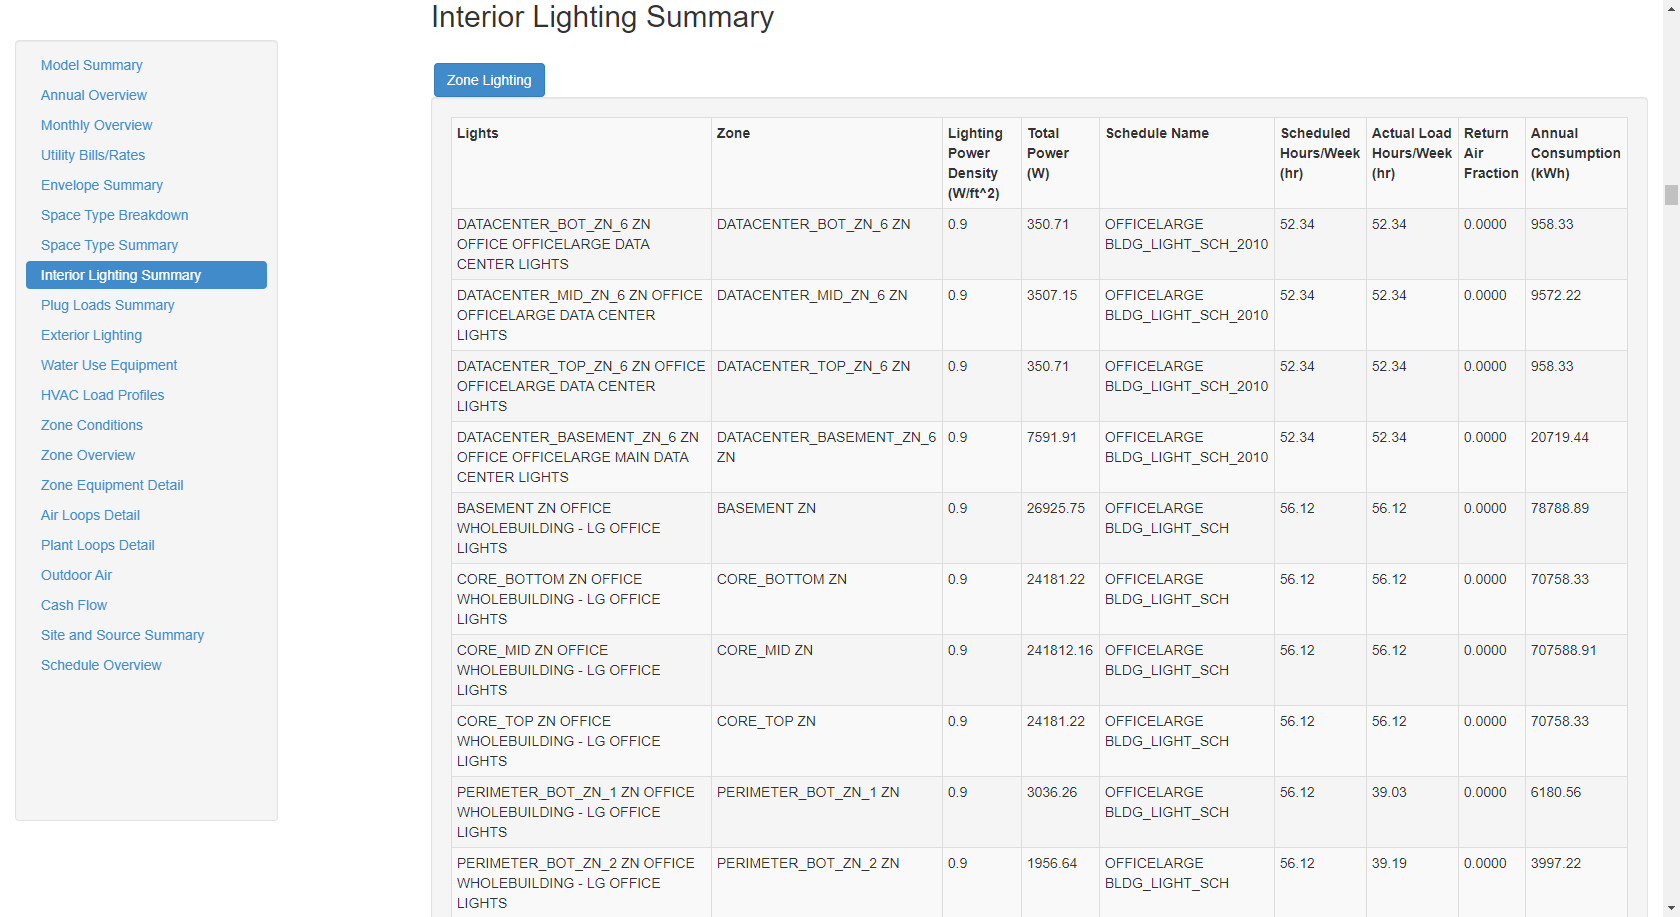Open the Exterior Lighting report
The height and width of the screenshot is (917, 1680).
[x=91, y=335]
